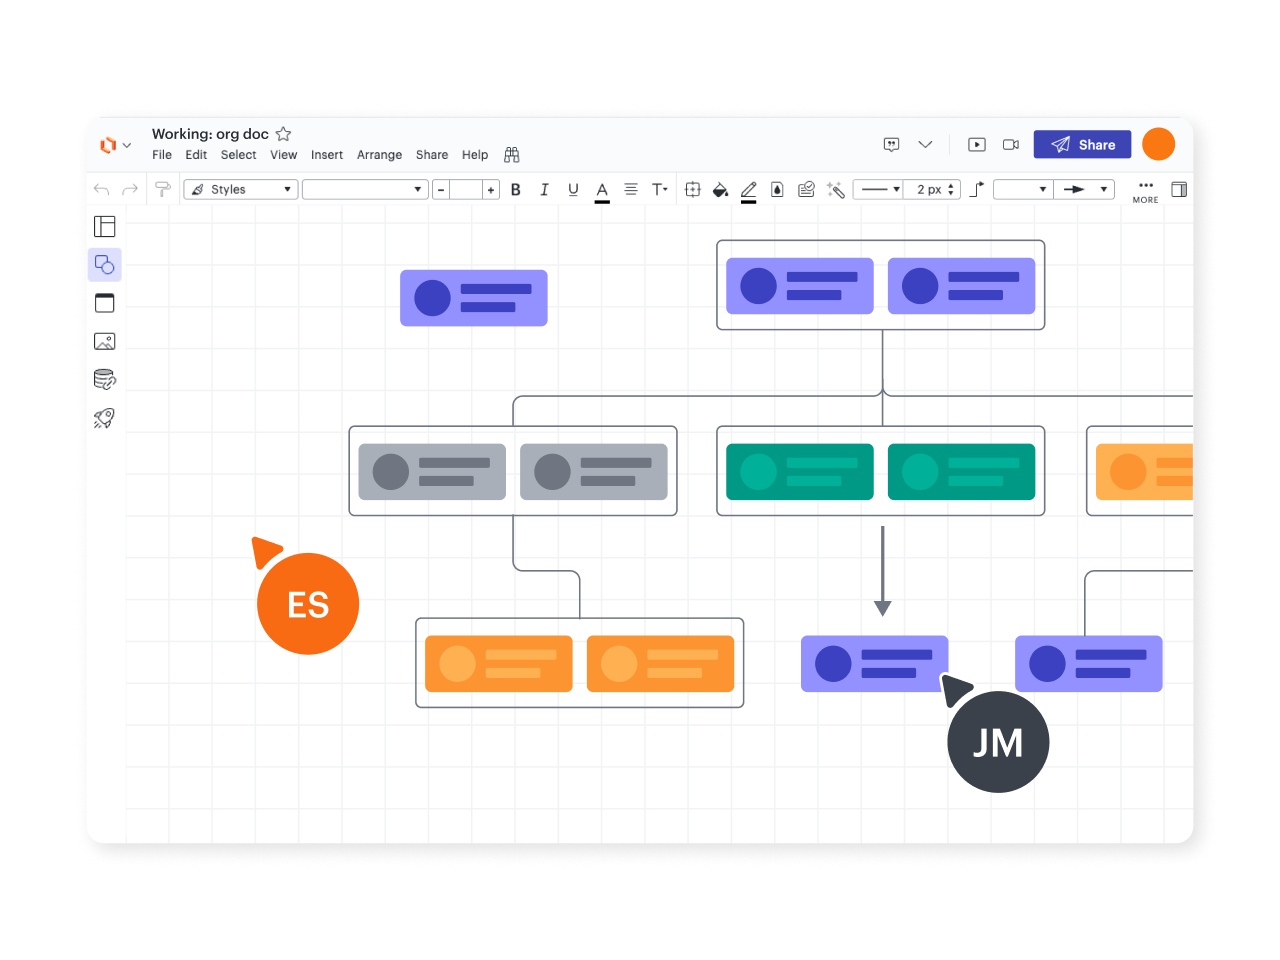Click MORE to show extra toolbar options

tap(1145, 191)
